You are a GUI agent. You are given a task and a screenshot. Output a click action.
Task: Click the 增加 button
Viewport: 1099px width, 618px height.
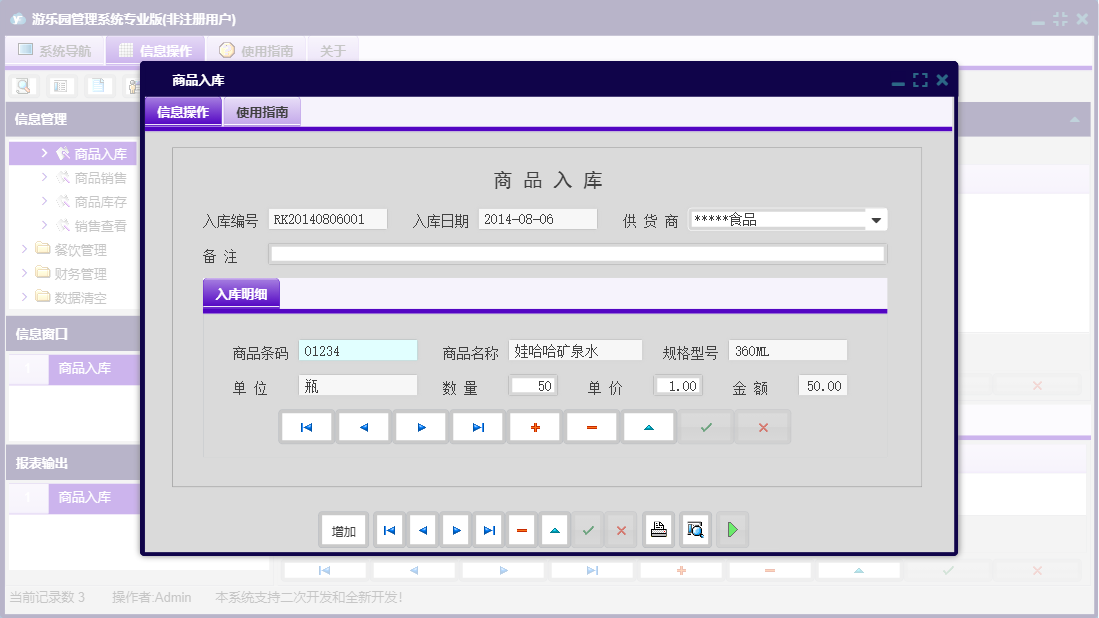(344, 530)
